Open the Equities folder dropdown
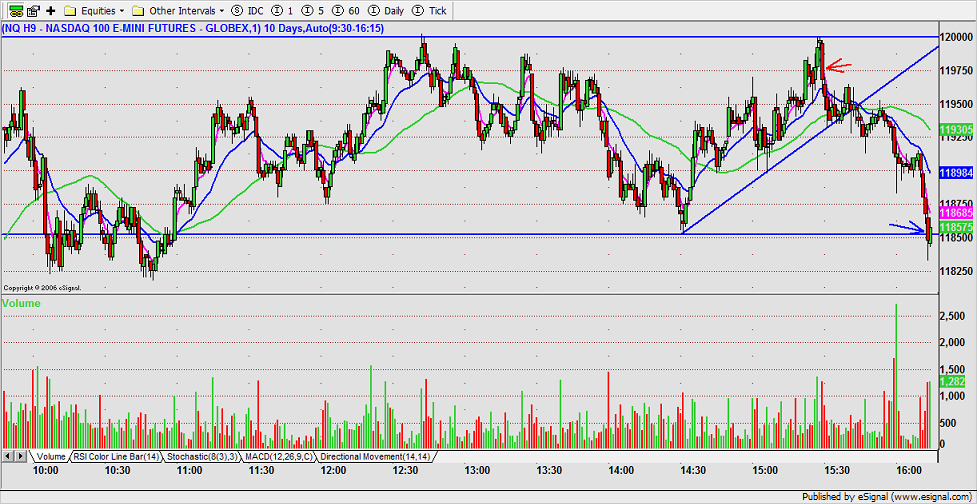The width and height of the screenshot is (977, 504). point(94,11)
